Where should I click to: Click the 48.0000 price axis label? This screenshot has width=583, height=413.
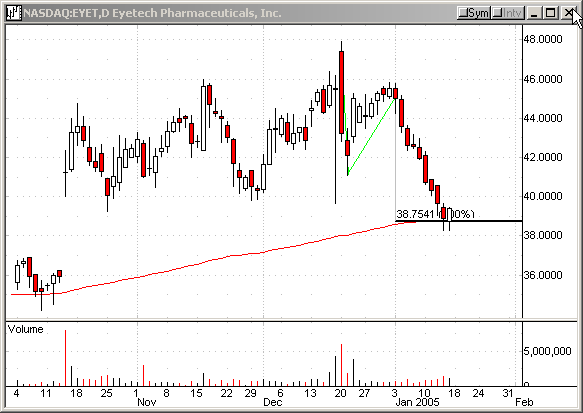543,39
